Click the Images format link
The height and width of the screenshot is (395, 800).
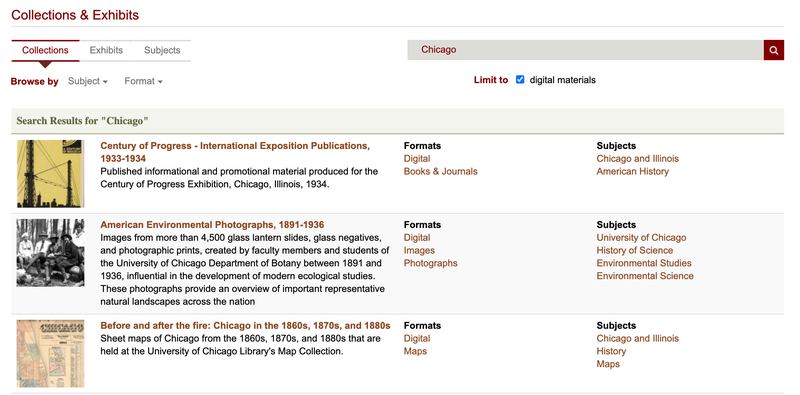[x=419, y=251]
